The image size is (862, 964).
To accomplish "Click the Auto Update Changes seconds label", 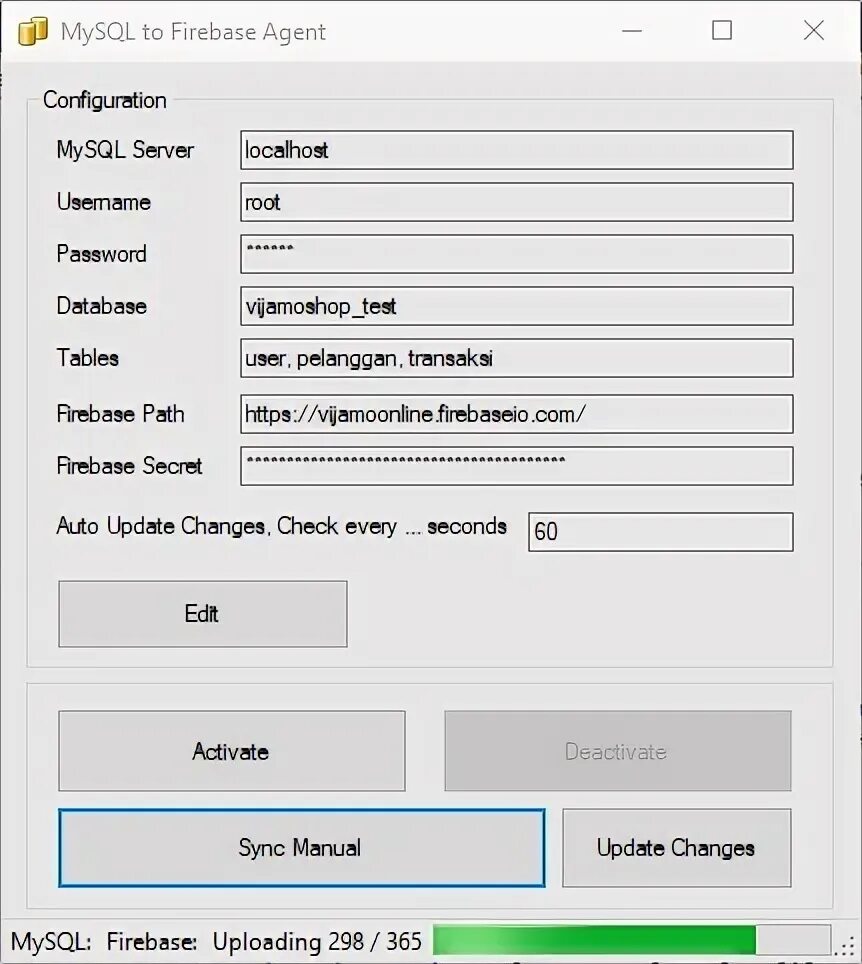I will [x=282, y=526].
